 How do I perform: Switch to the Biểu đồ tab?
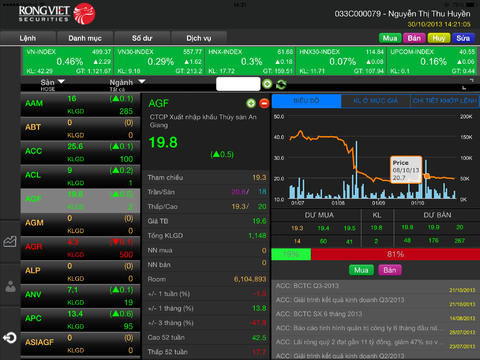click(x=306, y=101)
